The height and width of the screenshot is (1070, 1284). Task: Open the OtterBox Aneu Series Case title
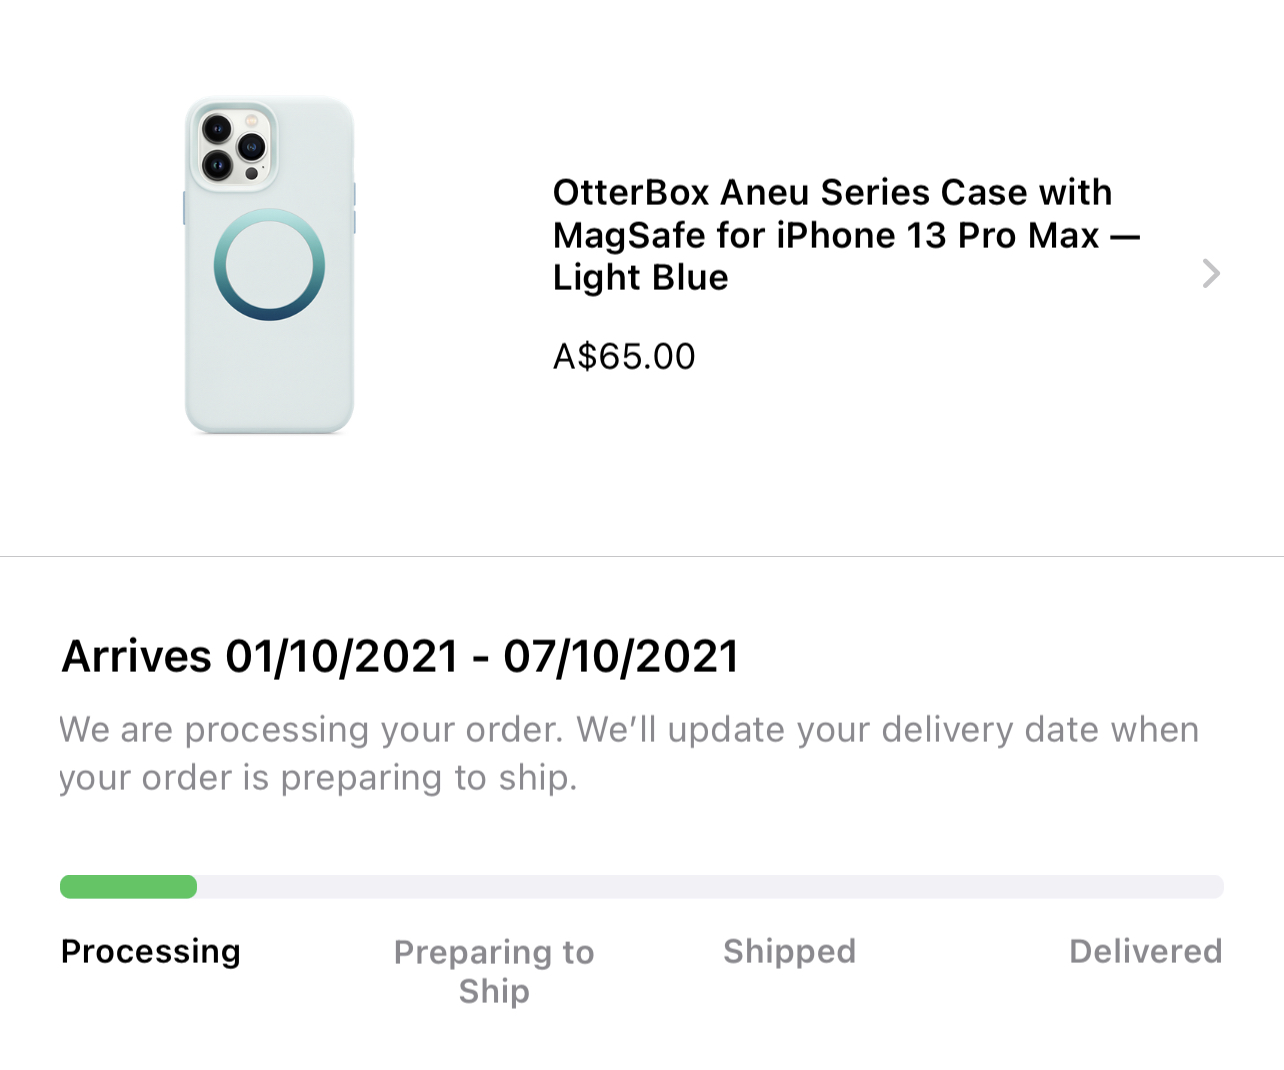832,192
